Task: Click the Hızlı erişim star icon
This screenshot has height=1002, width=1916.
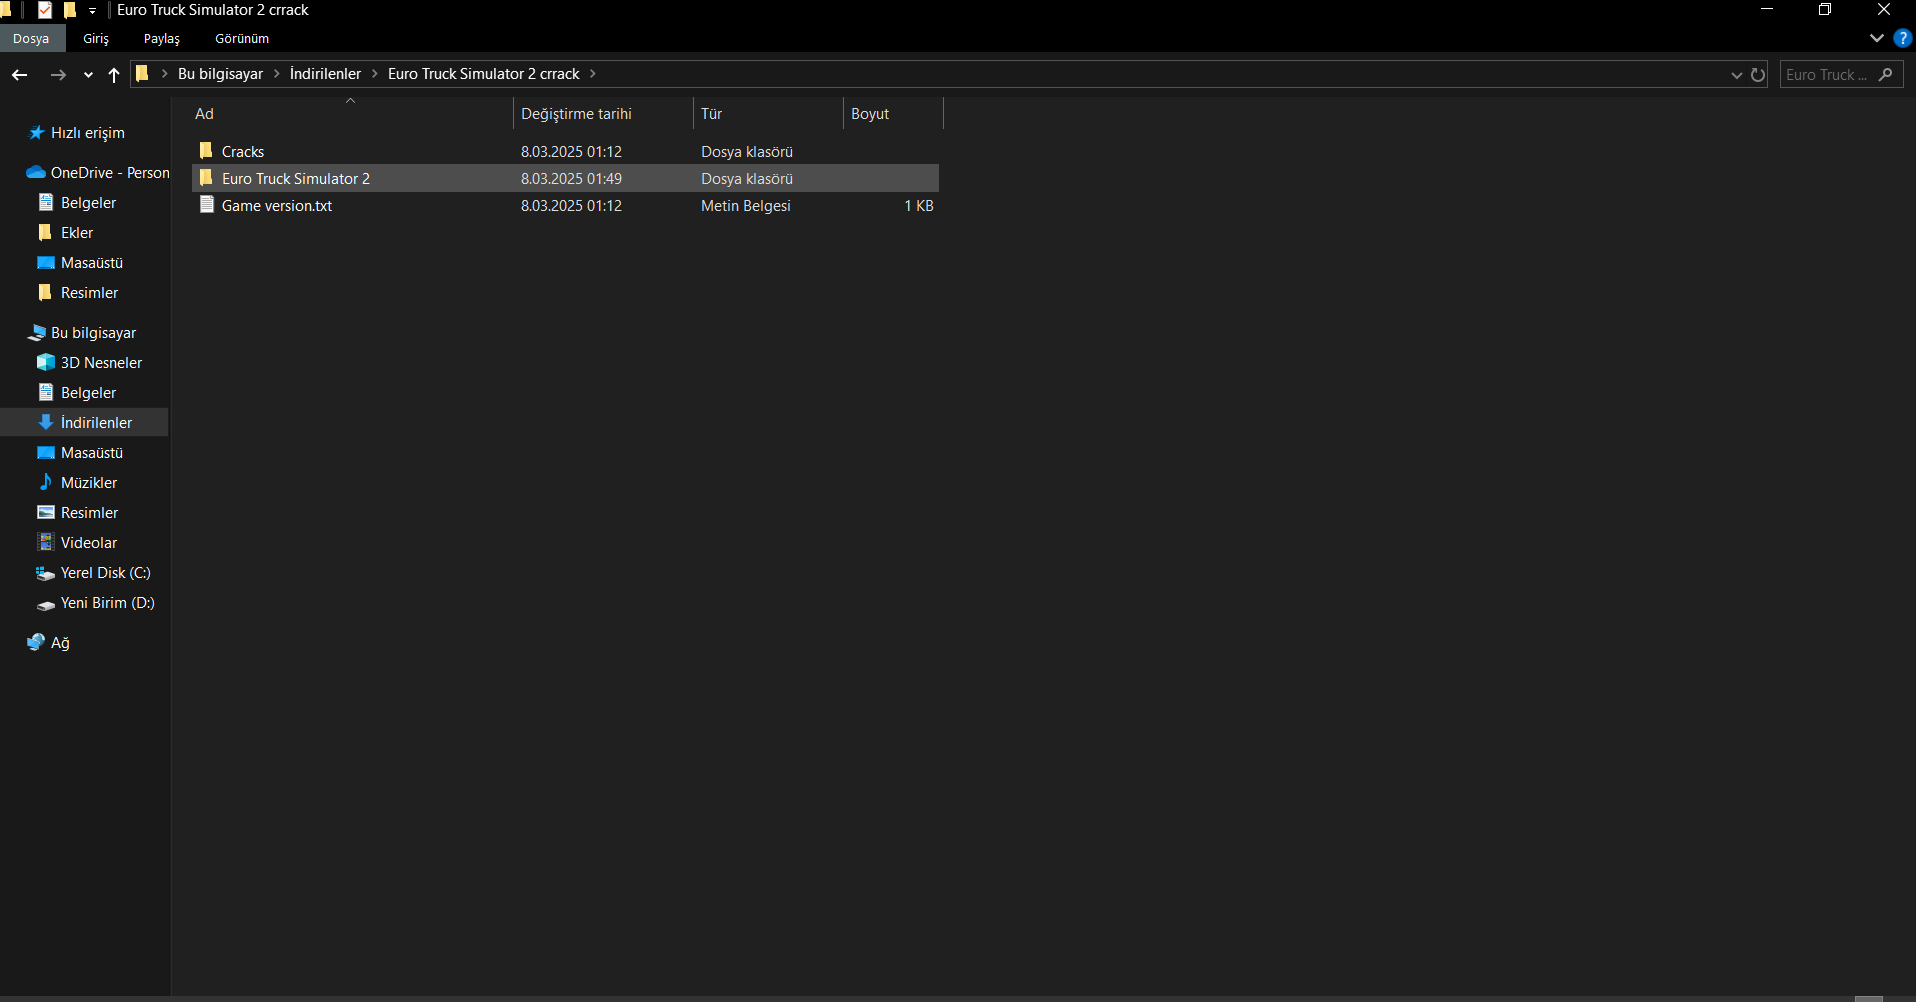Action: [x=36, y=132]
